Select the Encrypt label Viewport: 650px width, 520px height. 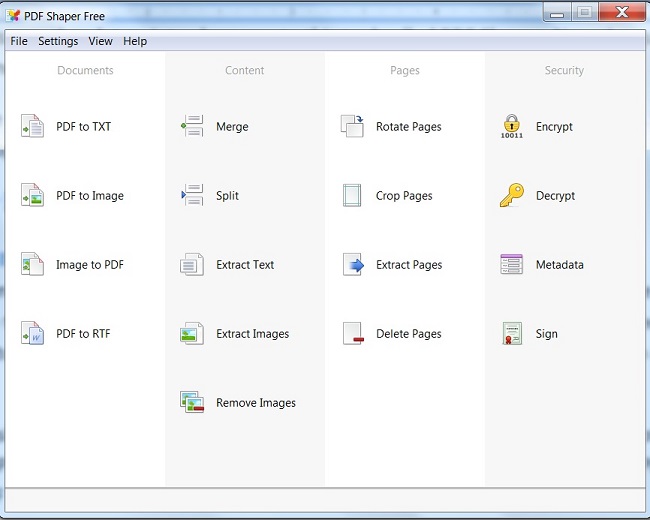554,127
